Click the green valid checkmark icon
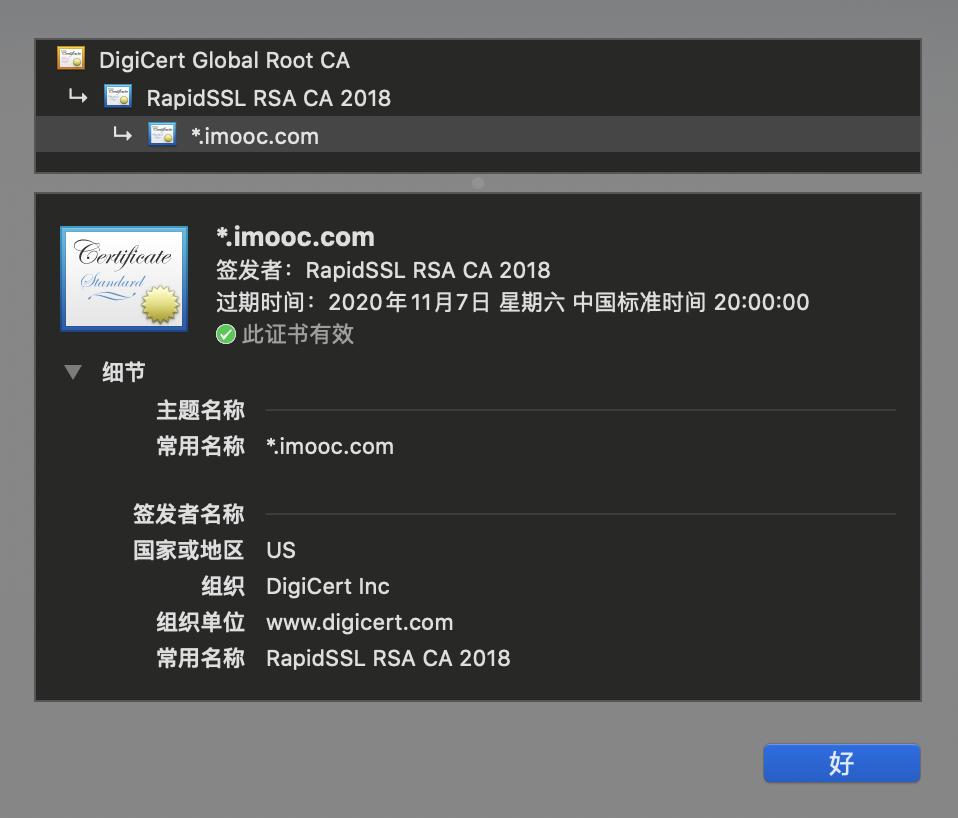This screenshot has height=818, width=958. point(226,334)
